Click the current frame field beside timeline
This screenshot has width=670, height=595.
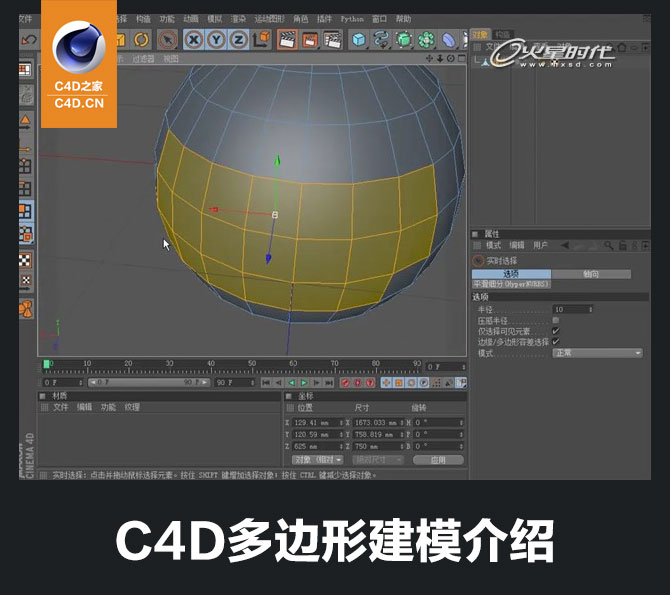[446, 367]
